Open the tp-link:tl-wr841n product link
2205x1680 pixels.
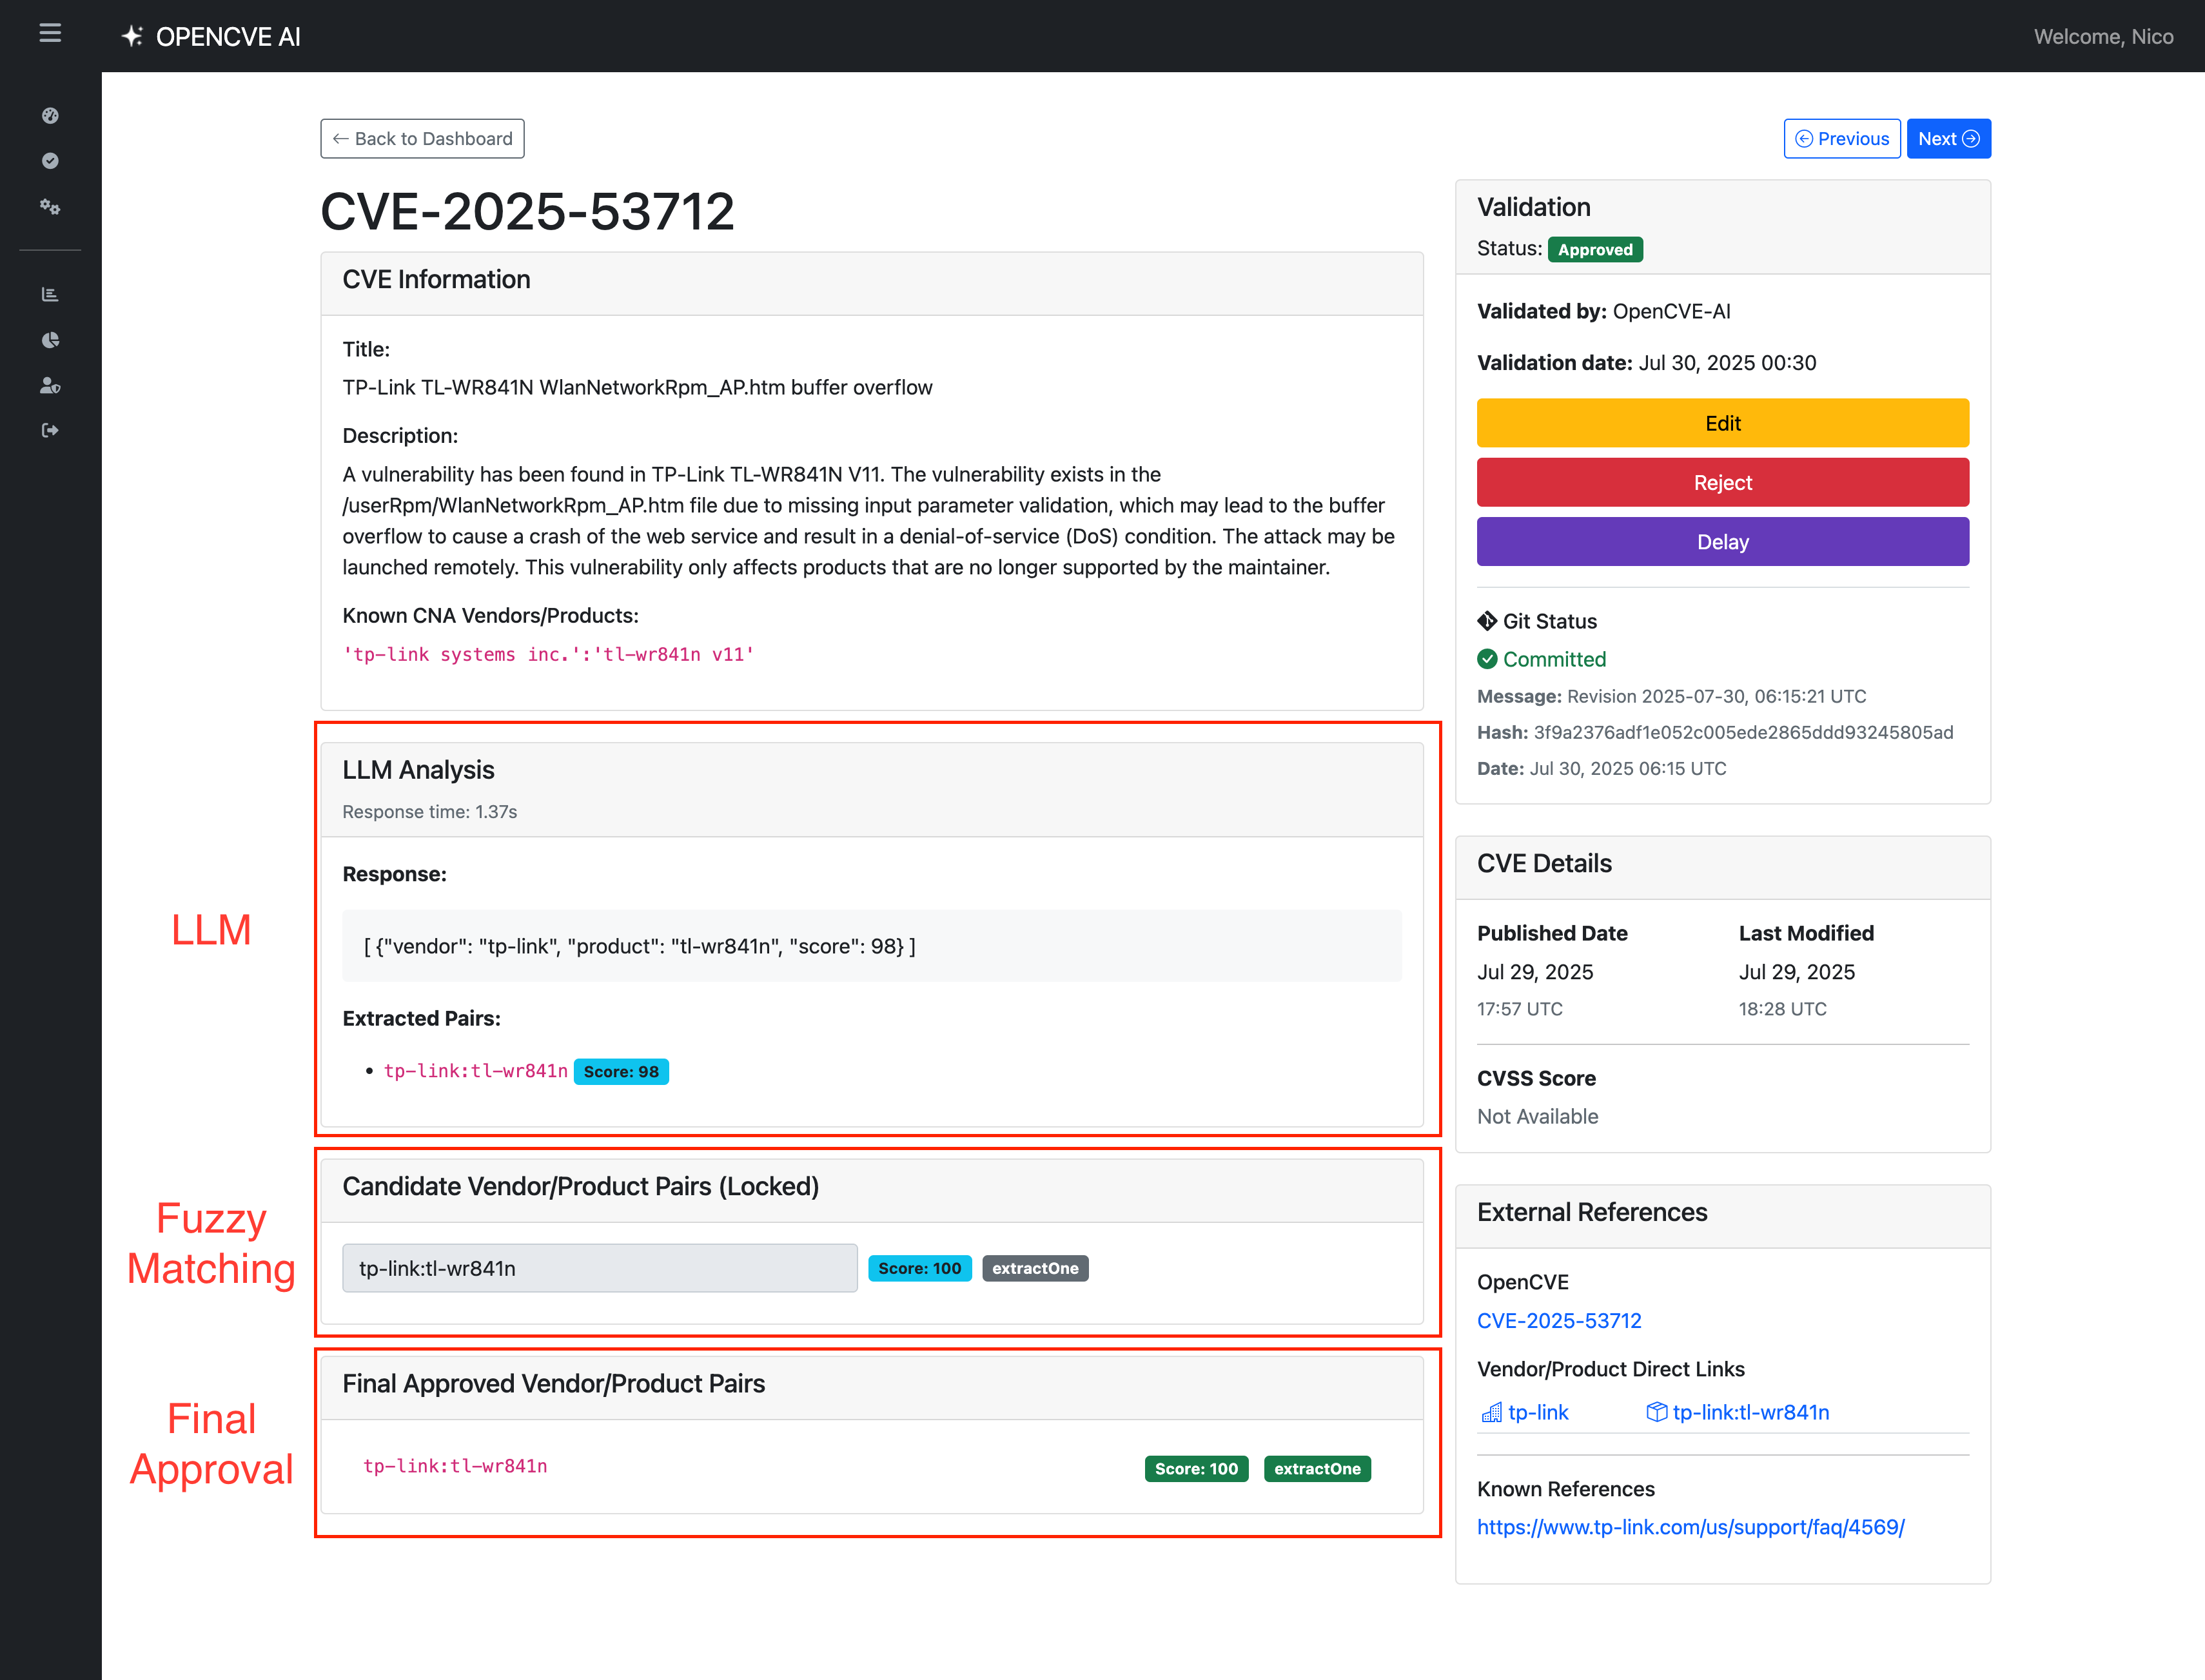[x=1751, y=1412]
